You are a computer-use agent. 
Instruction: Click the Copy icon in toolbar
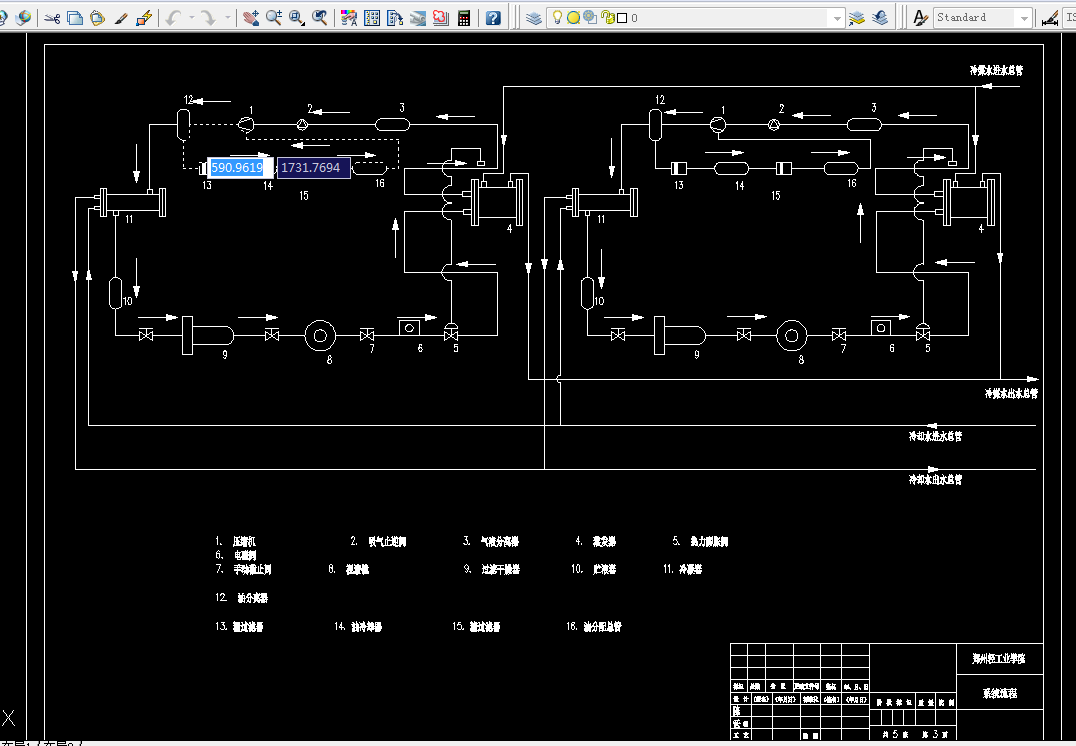point(75,19)
